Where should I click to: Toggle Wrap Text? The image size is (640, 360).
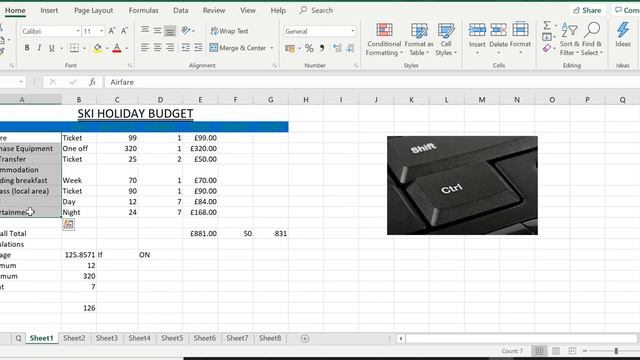(230, 31)
